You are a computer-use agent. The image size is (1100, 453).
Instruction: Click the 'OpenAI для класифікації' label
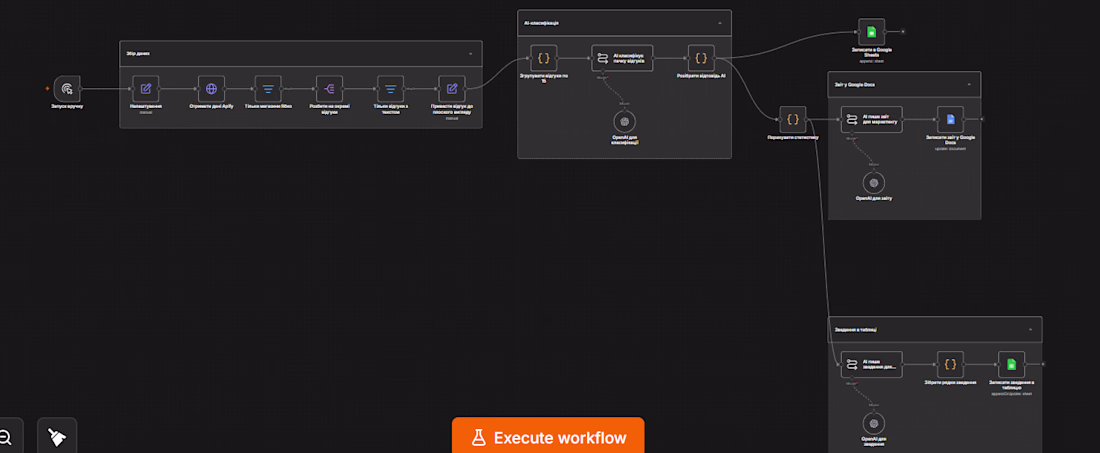tap(624, 140)
